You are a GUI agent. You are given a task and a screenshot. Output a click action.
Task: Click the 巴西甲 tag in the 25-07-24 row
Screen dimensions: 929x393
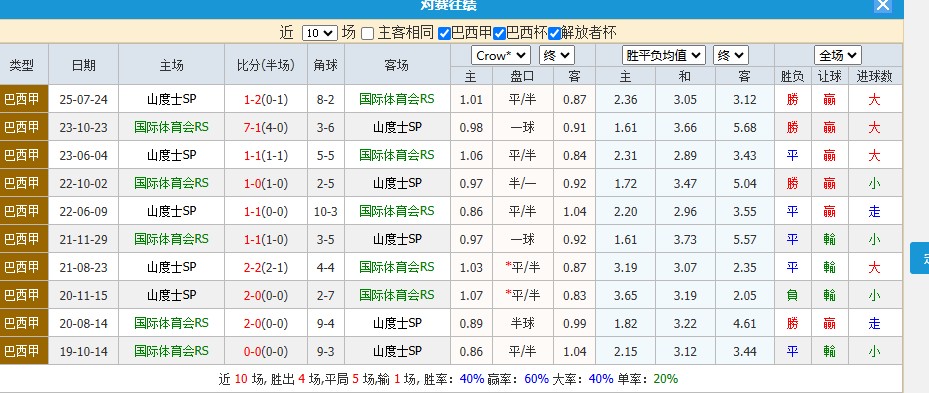click(23, 99)
